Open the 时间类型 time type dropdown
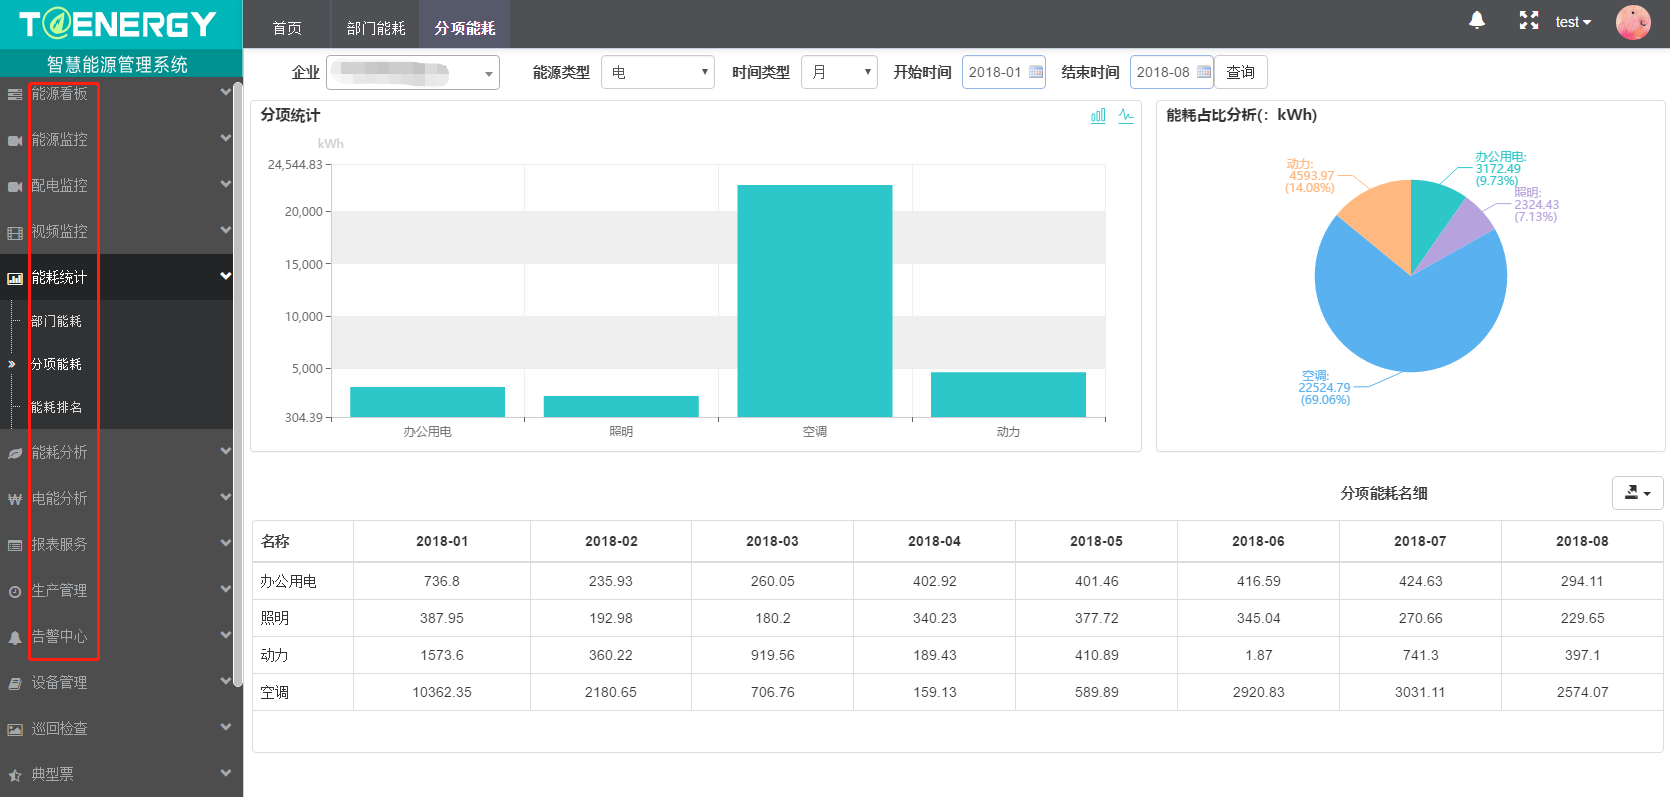The image size is (1670, 797). coord(838,72)
